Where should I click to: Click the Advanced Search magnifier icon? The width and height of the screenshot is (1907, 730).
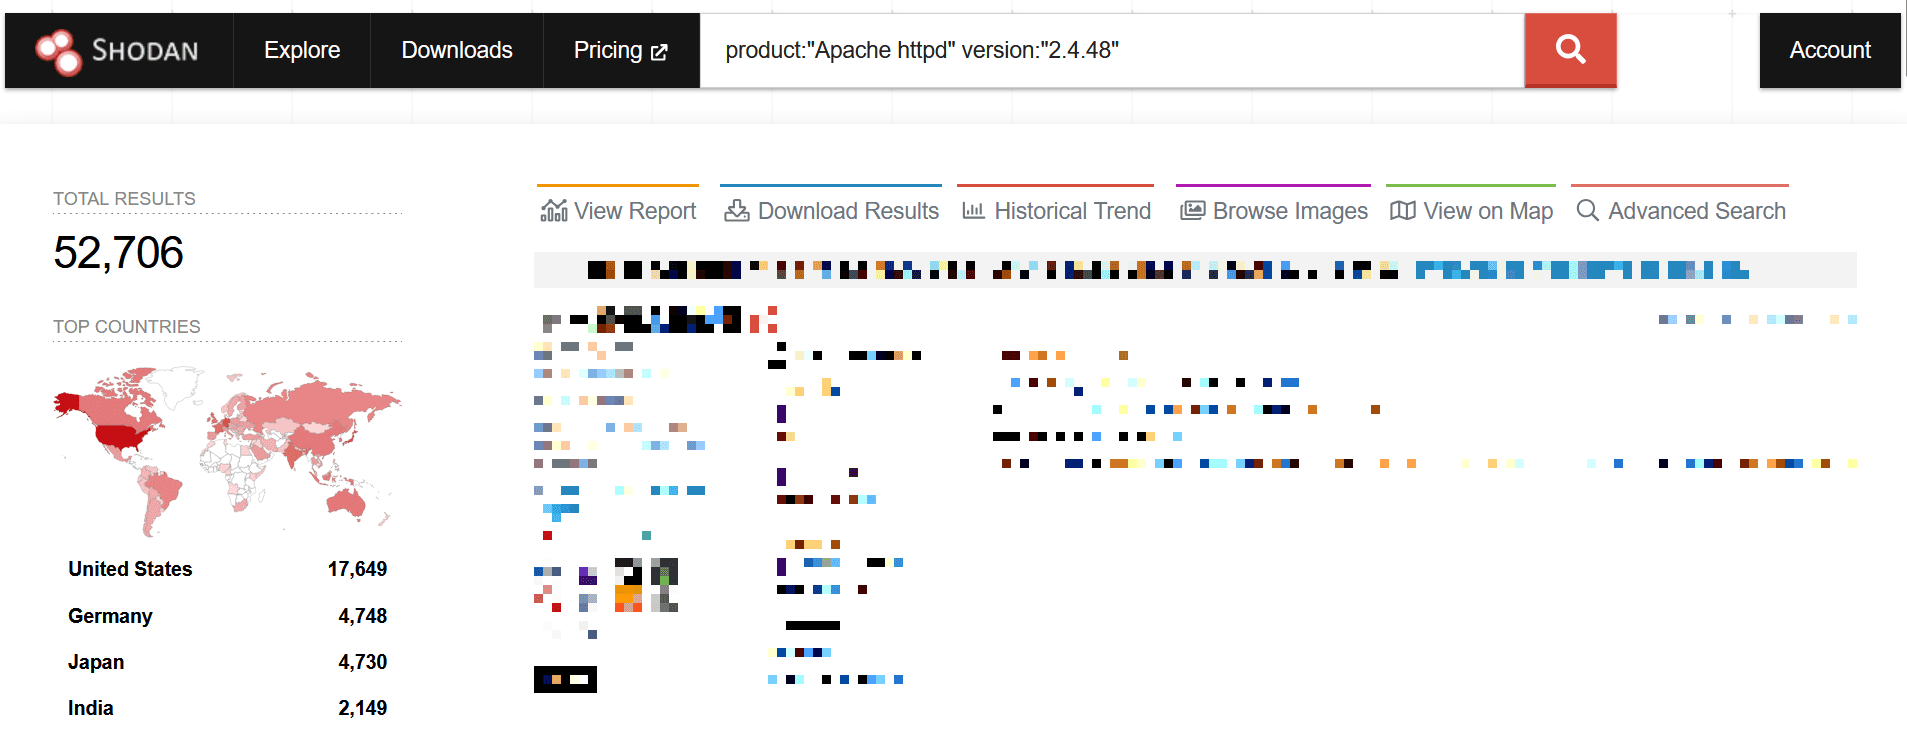point(1587,211)
